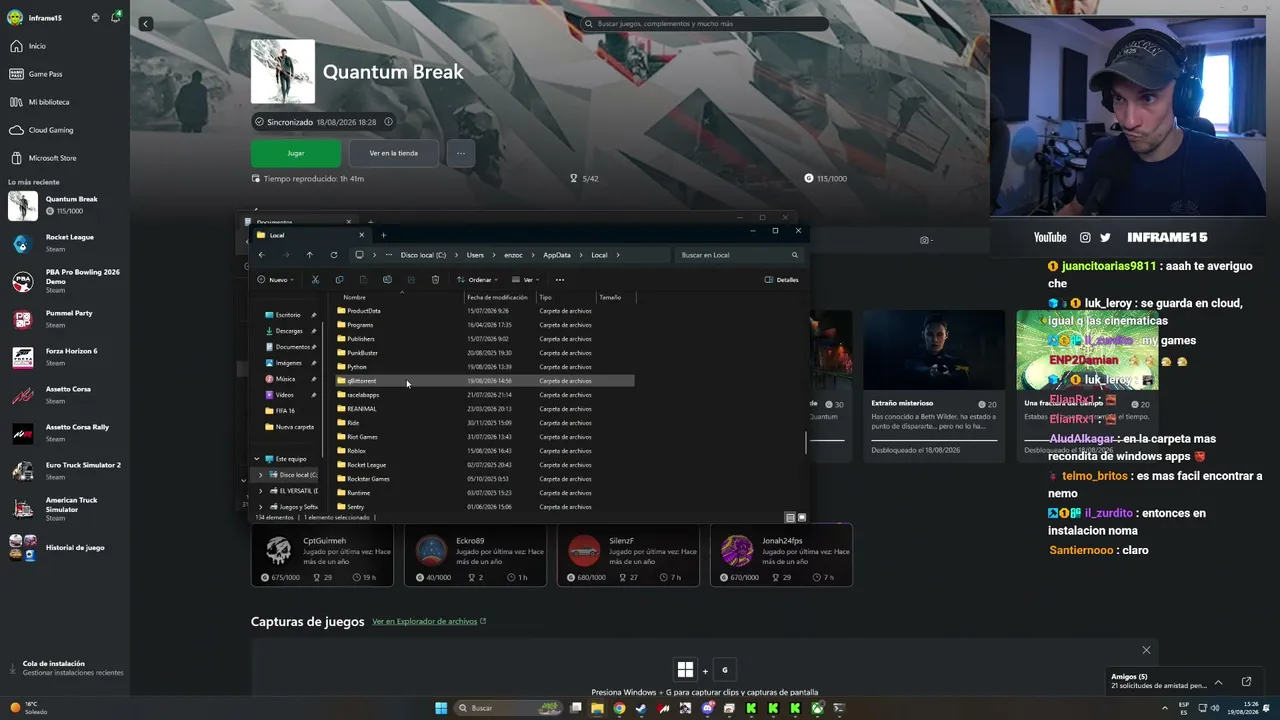
Task: Open the Windows Start menu
Action: (441, 708)
